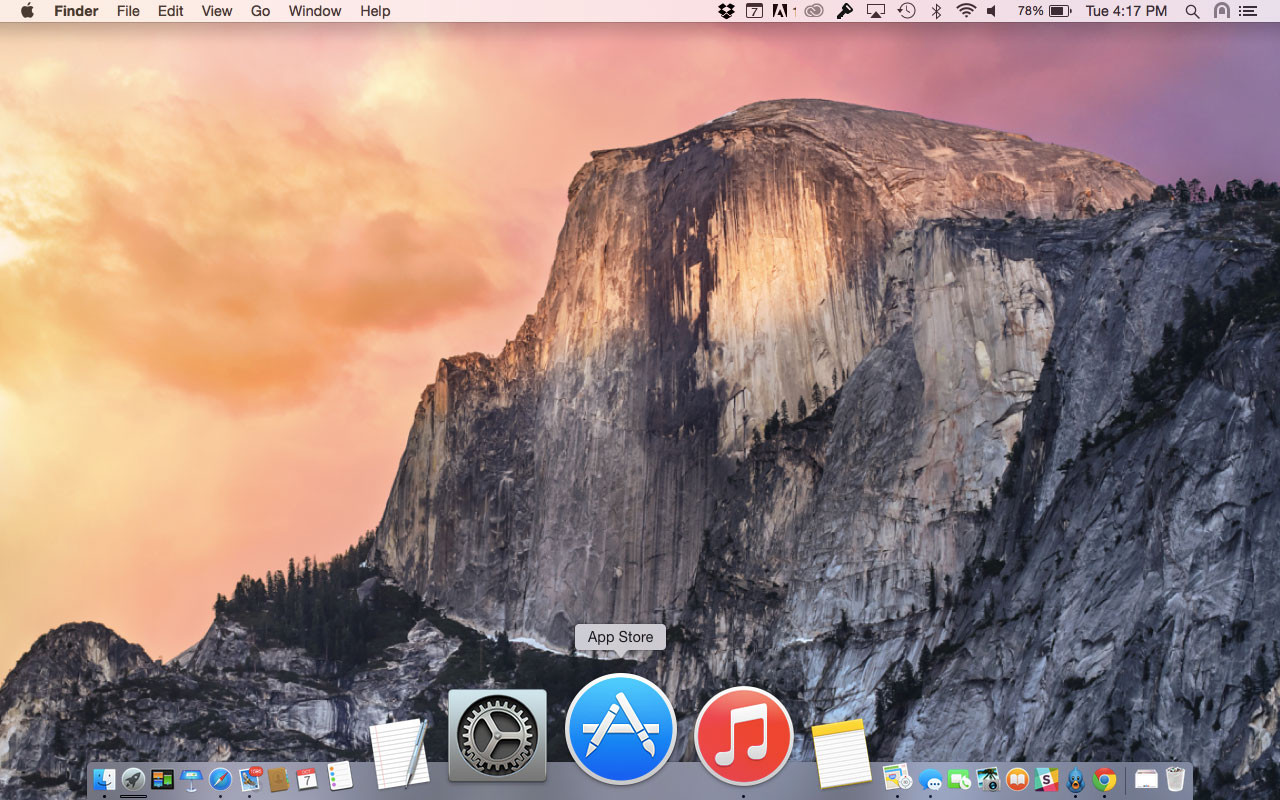Open the Window menu
Screen dimensions: 1280x800
point(315,11)
